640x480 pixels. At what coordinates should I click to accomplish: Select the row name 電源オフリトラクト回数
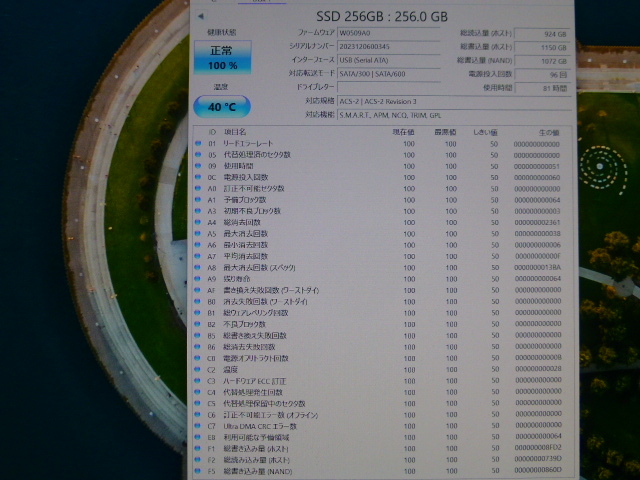[x=256, y=358]
